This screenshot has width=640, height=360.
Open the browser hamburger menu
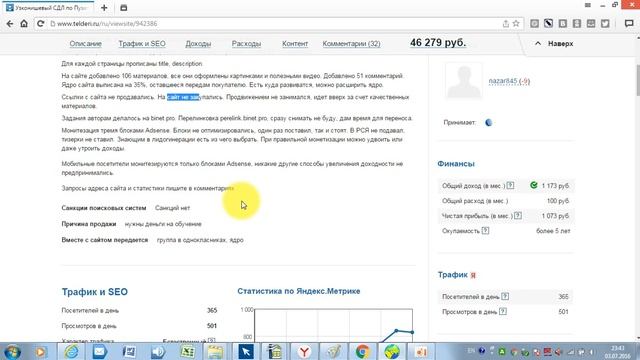588,5
